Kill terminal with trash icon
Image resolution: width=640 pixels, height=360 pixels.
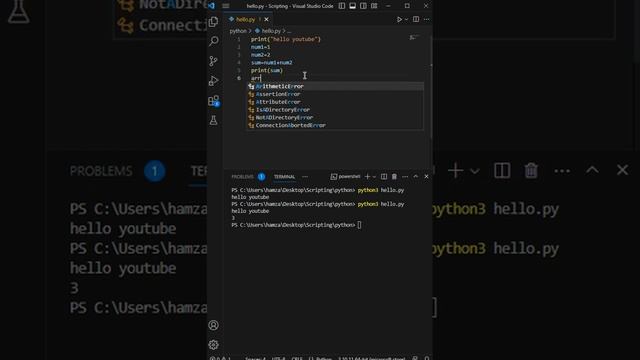(x=394, y=176)
